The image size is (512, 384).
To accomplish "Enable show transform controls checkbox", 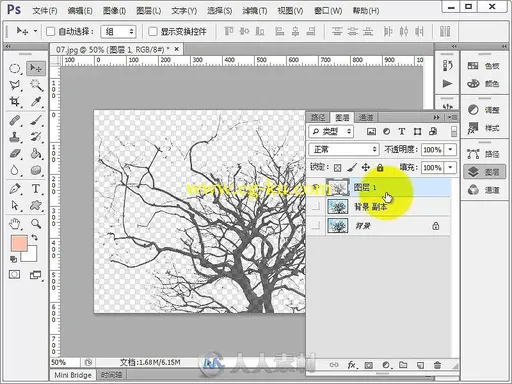I will tap(153, 32).
